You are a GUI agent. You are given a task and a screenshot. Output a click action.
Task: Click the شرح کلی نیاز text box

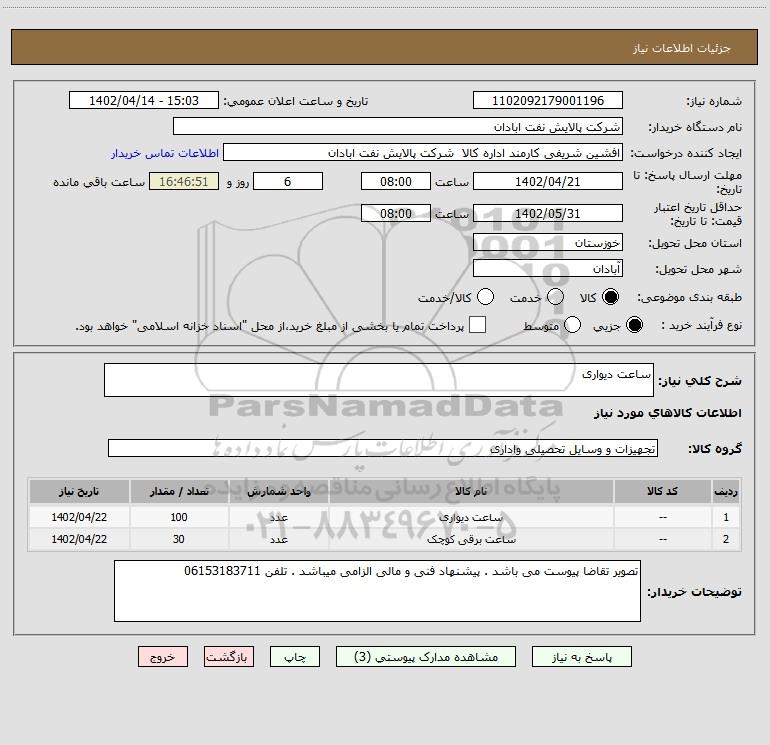[x=379, y=380]
